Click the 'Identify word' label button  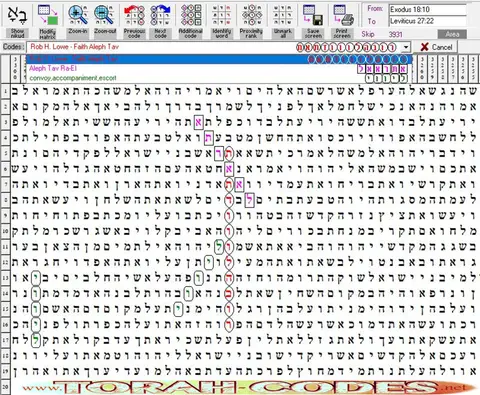click(x=221, y=33)
